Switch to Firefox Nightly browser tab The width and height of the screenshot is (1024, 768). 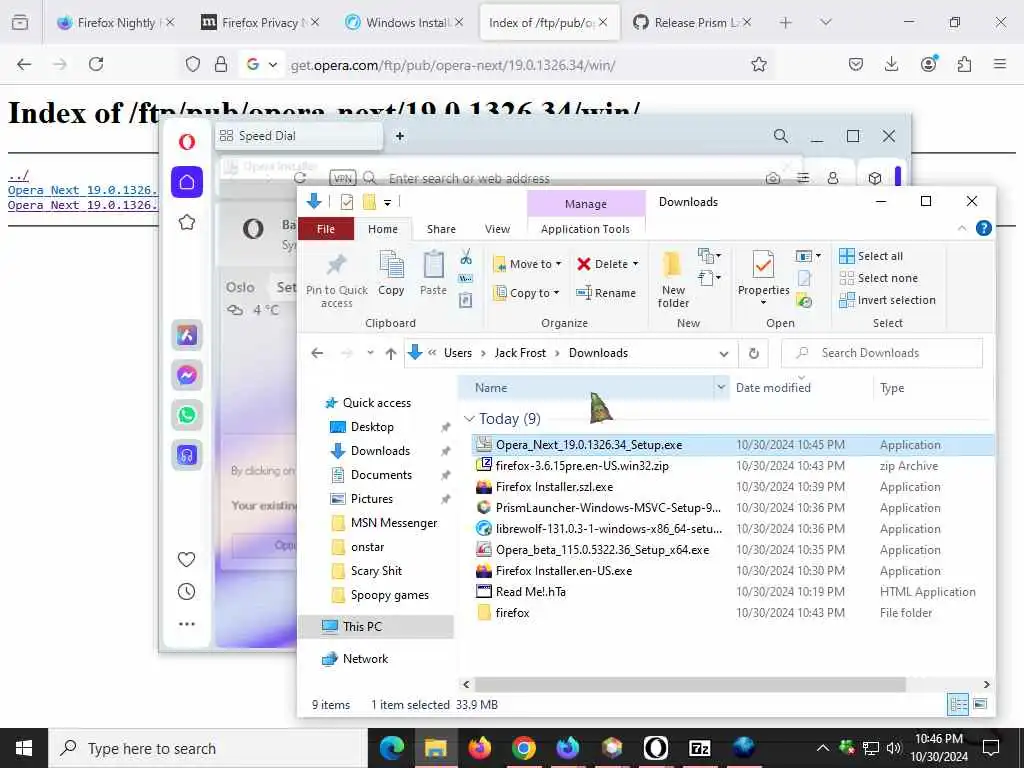point(115,22)
